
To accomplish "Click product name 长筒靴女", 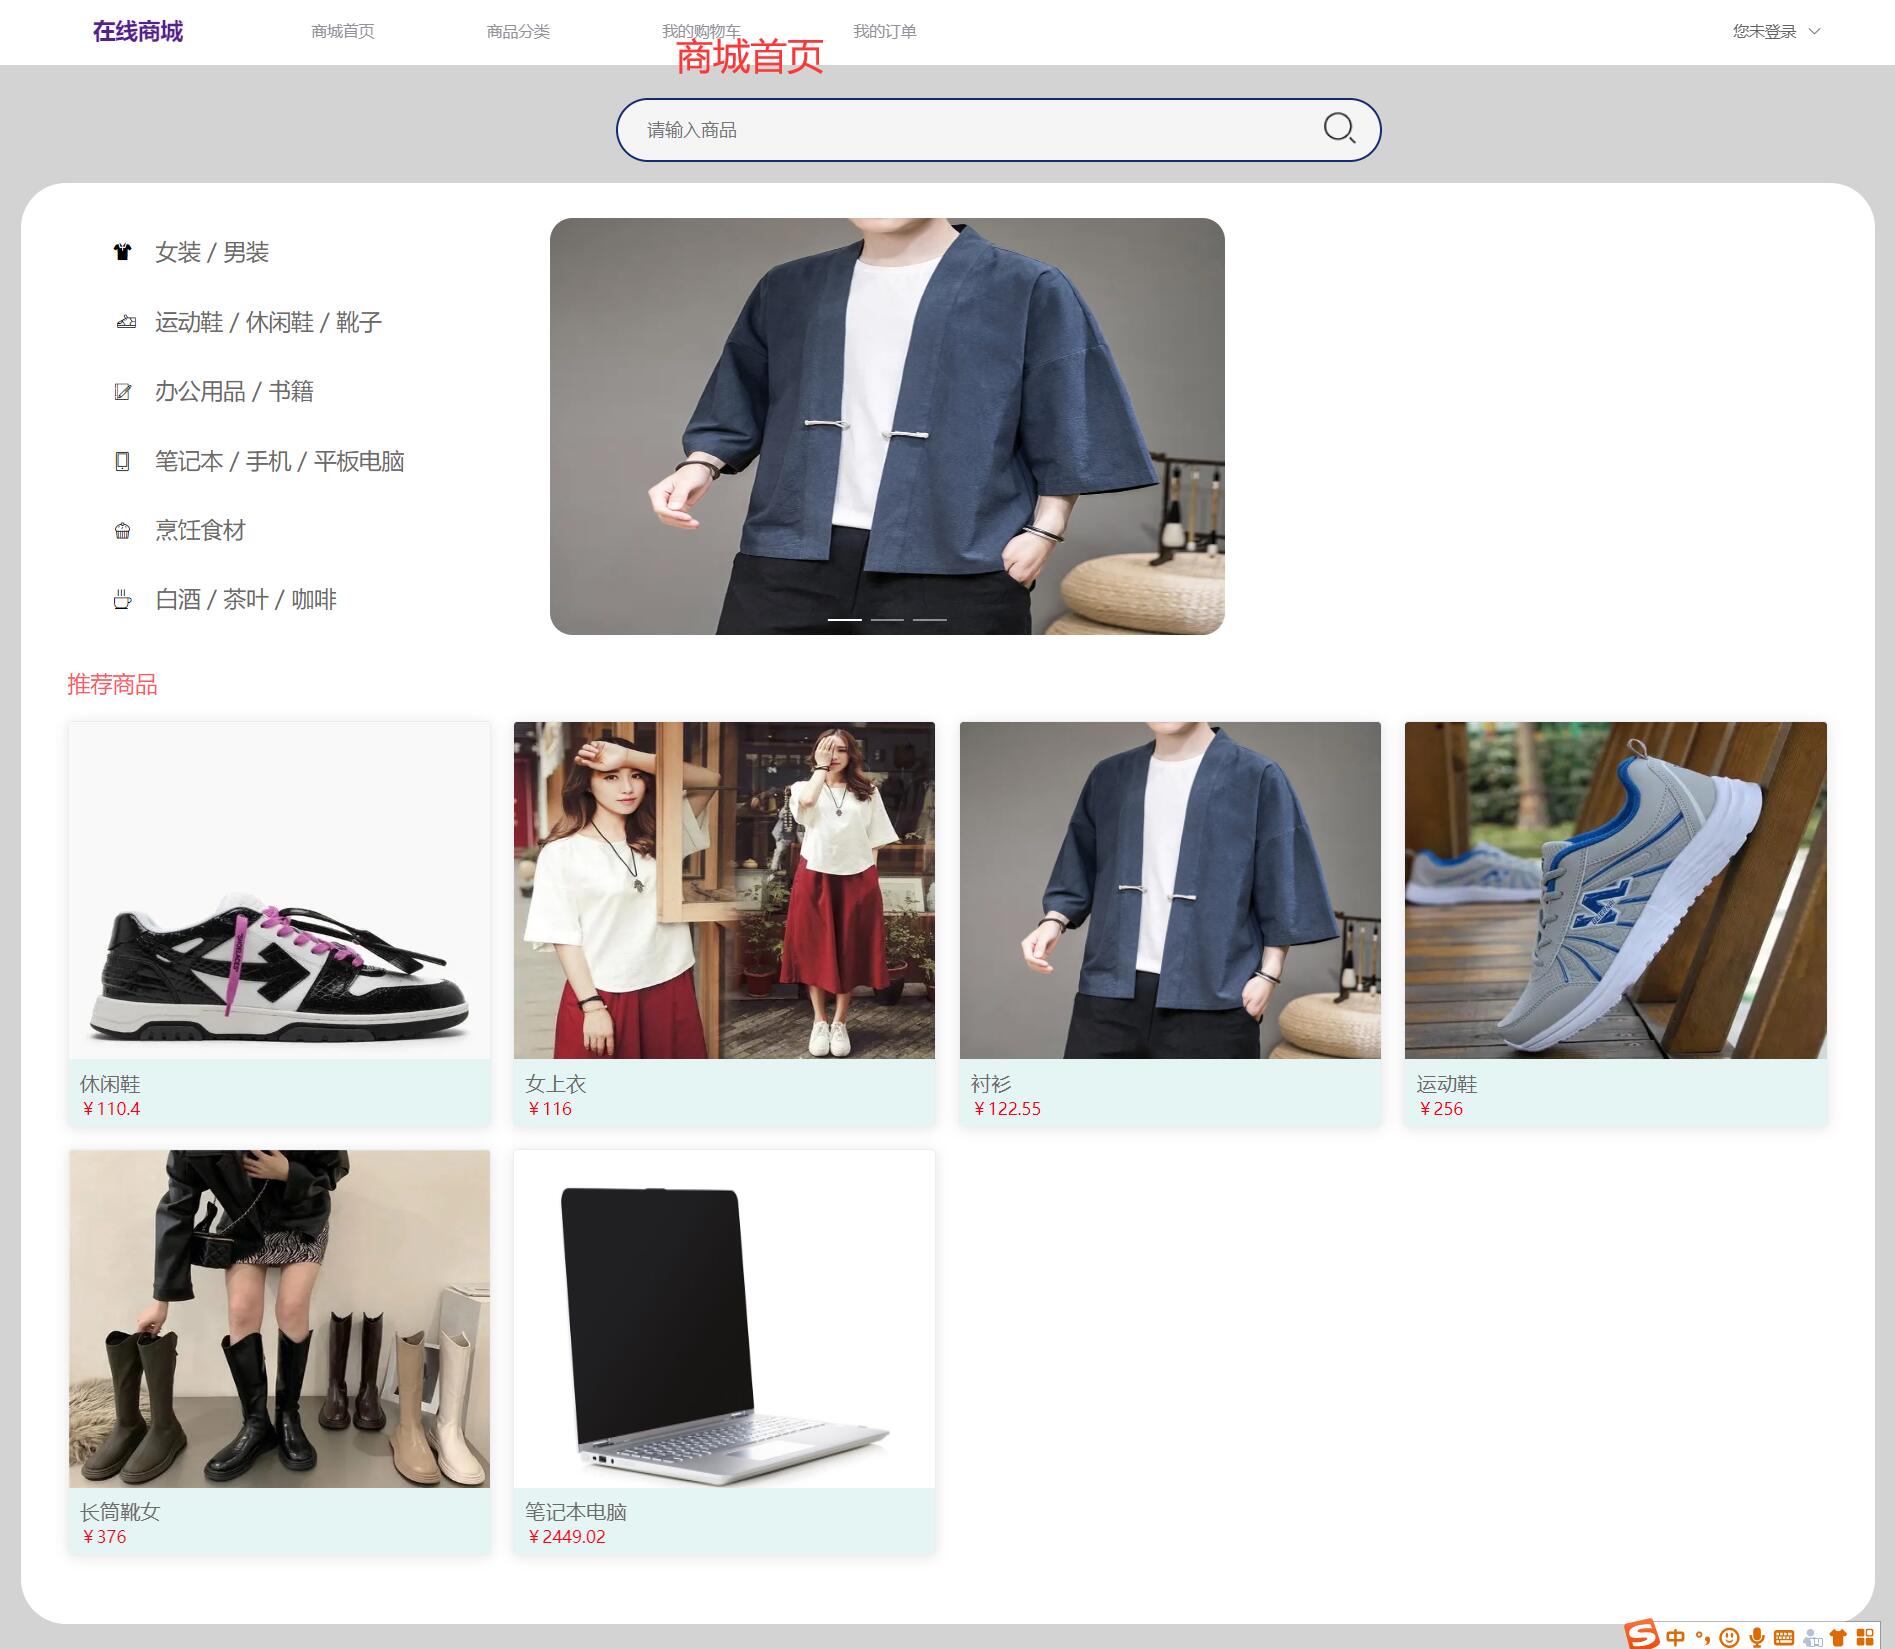I will pos(120,1512).
